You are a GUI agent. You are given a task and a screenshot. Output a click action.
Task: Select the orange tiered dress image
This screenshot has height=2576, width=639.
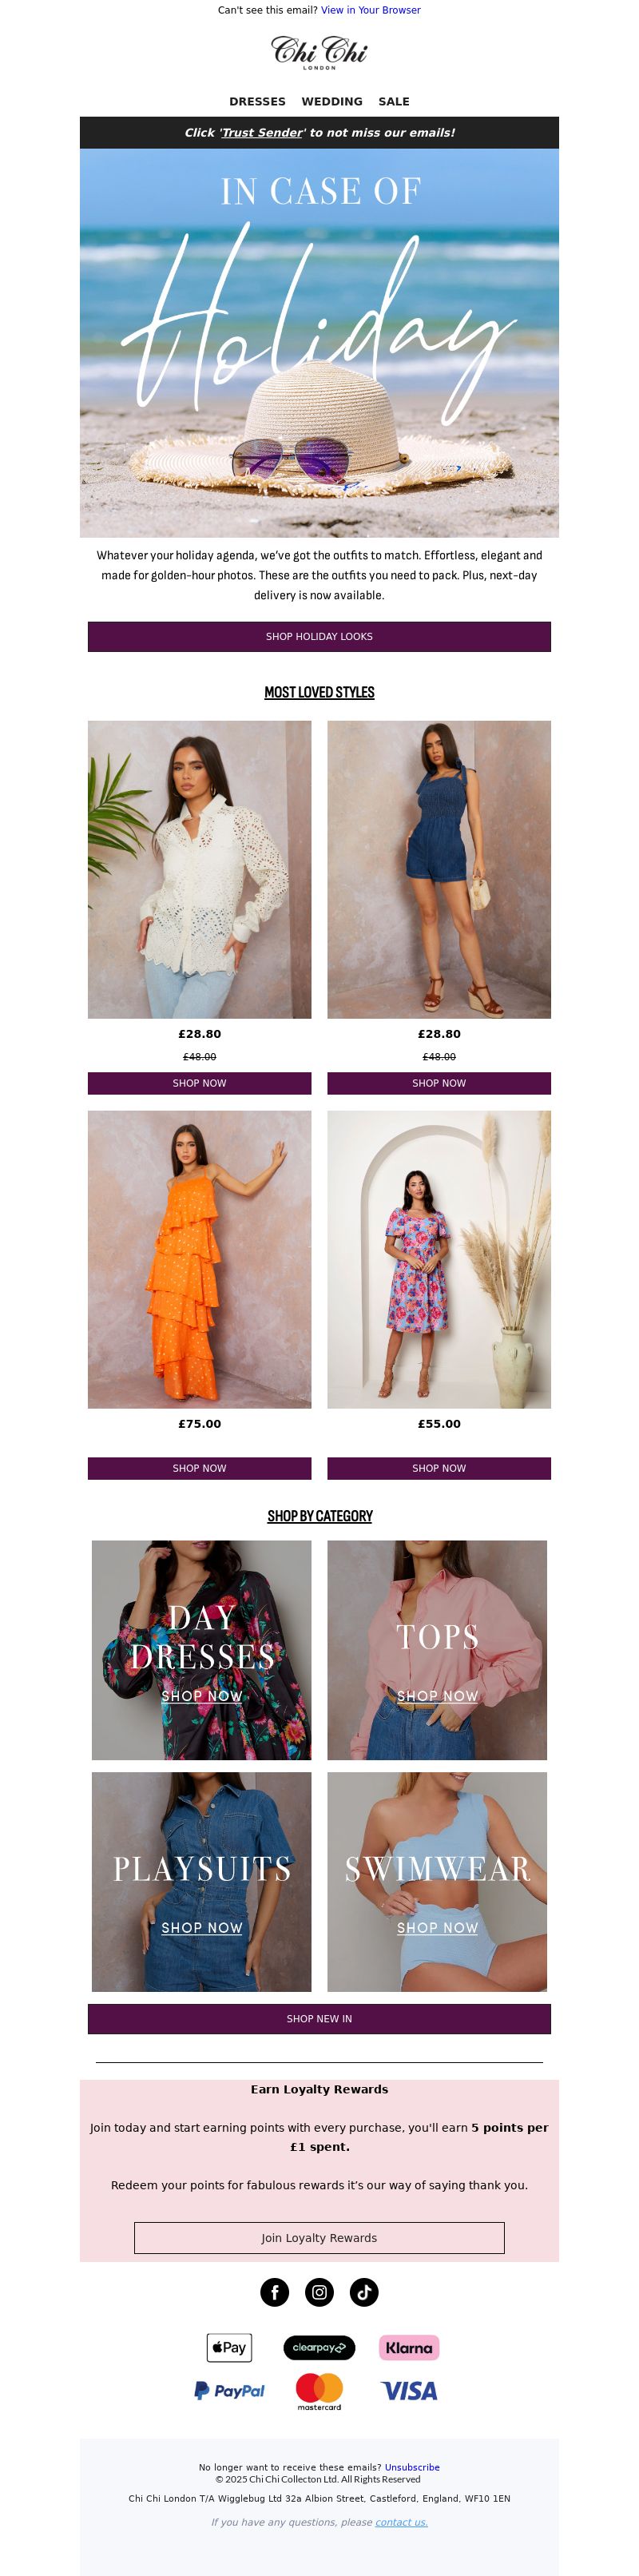(199, 1259)
